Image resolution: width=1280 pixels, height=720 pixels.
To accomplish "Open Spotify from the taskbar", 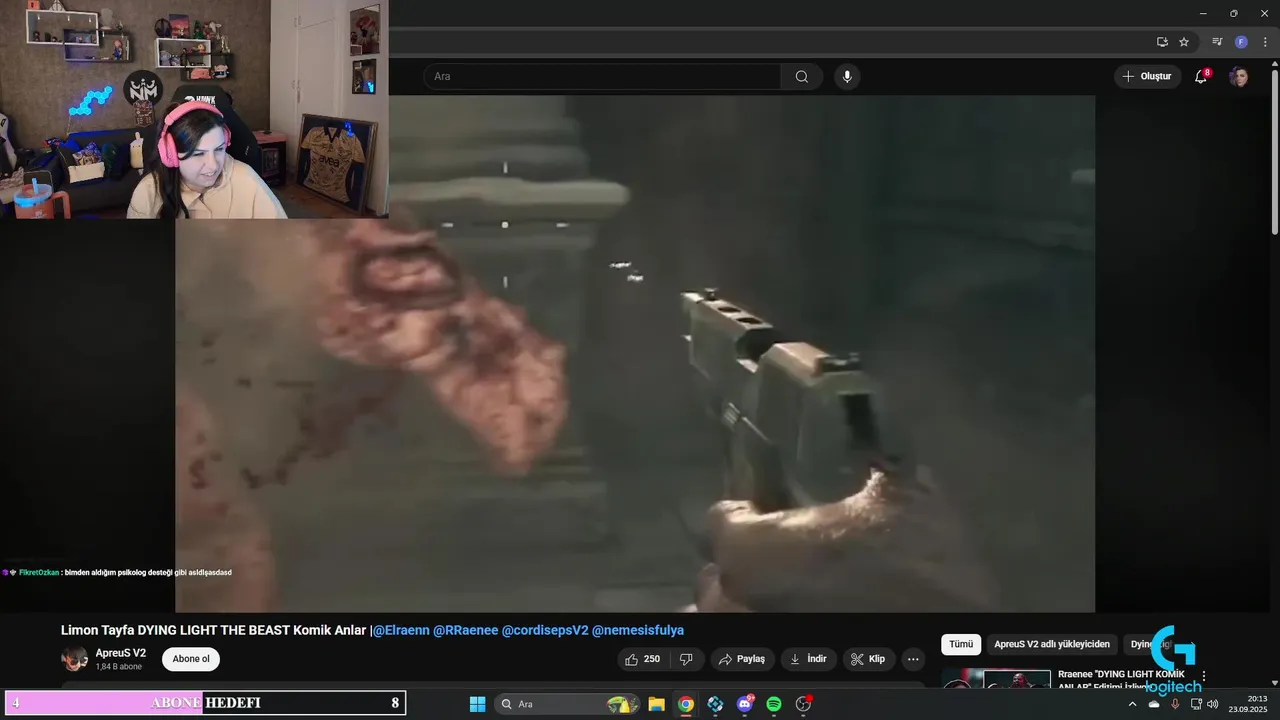I will coord(774,704).
